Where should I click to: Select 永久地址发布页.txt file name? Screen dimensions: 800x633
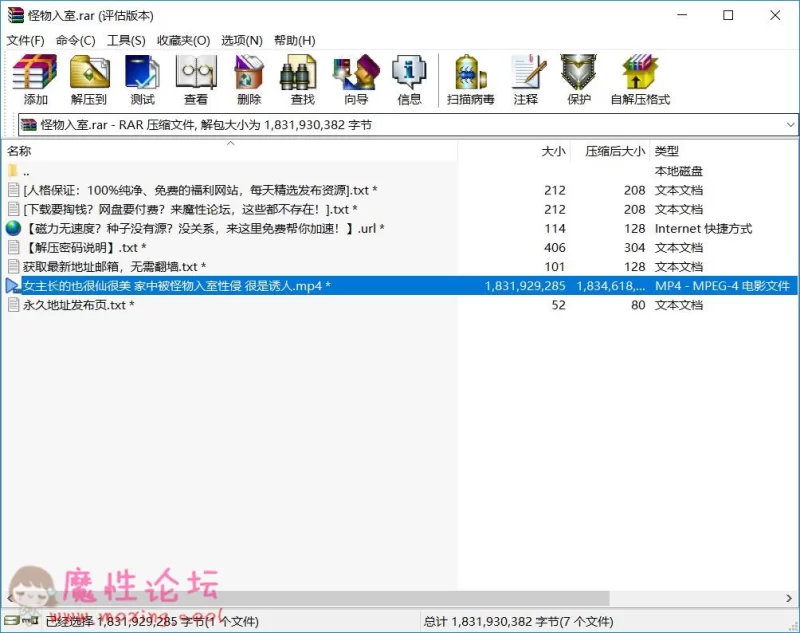click(79, 305)
